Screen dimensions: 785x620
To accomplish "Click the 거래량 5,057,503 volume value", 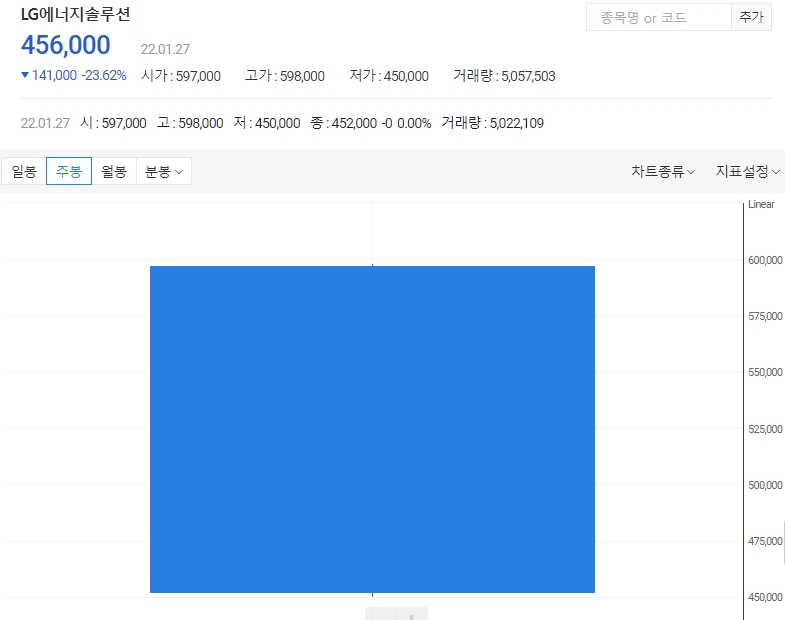I will (504, 76).
